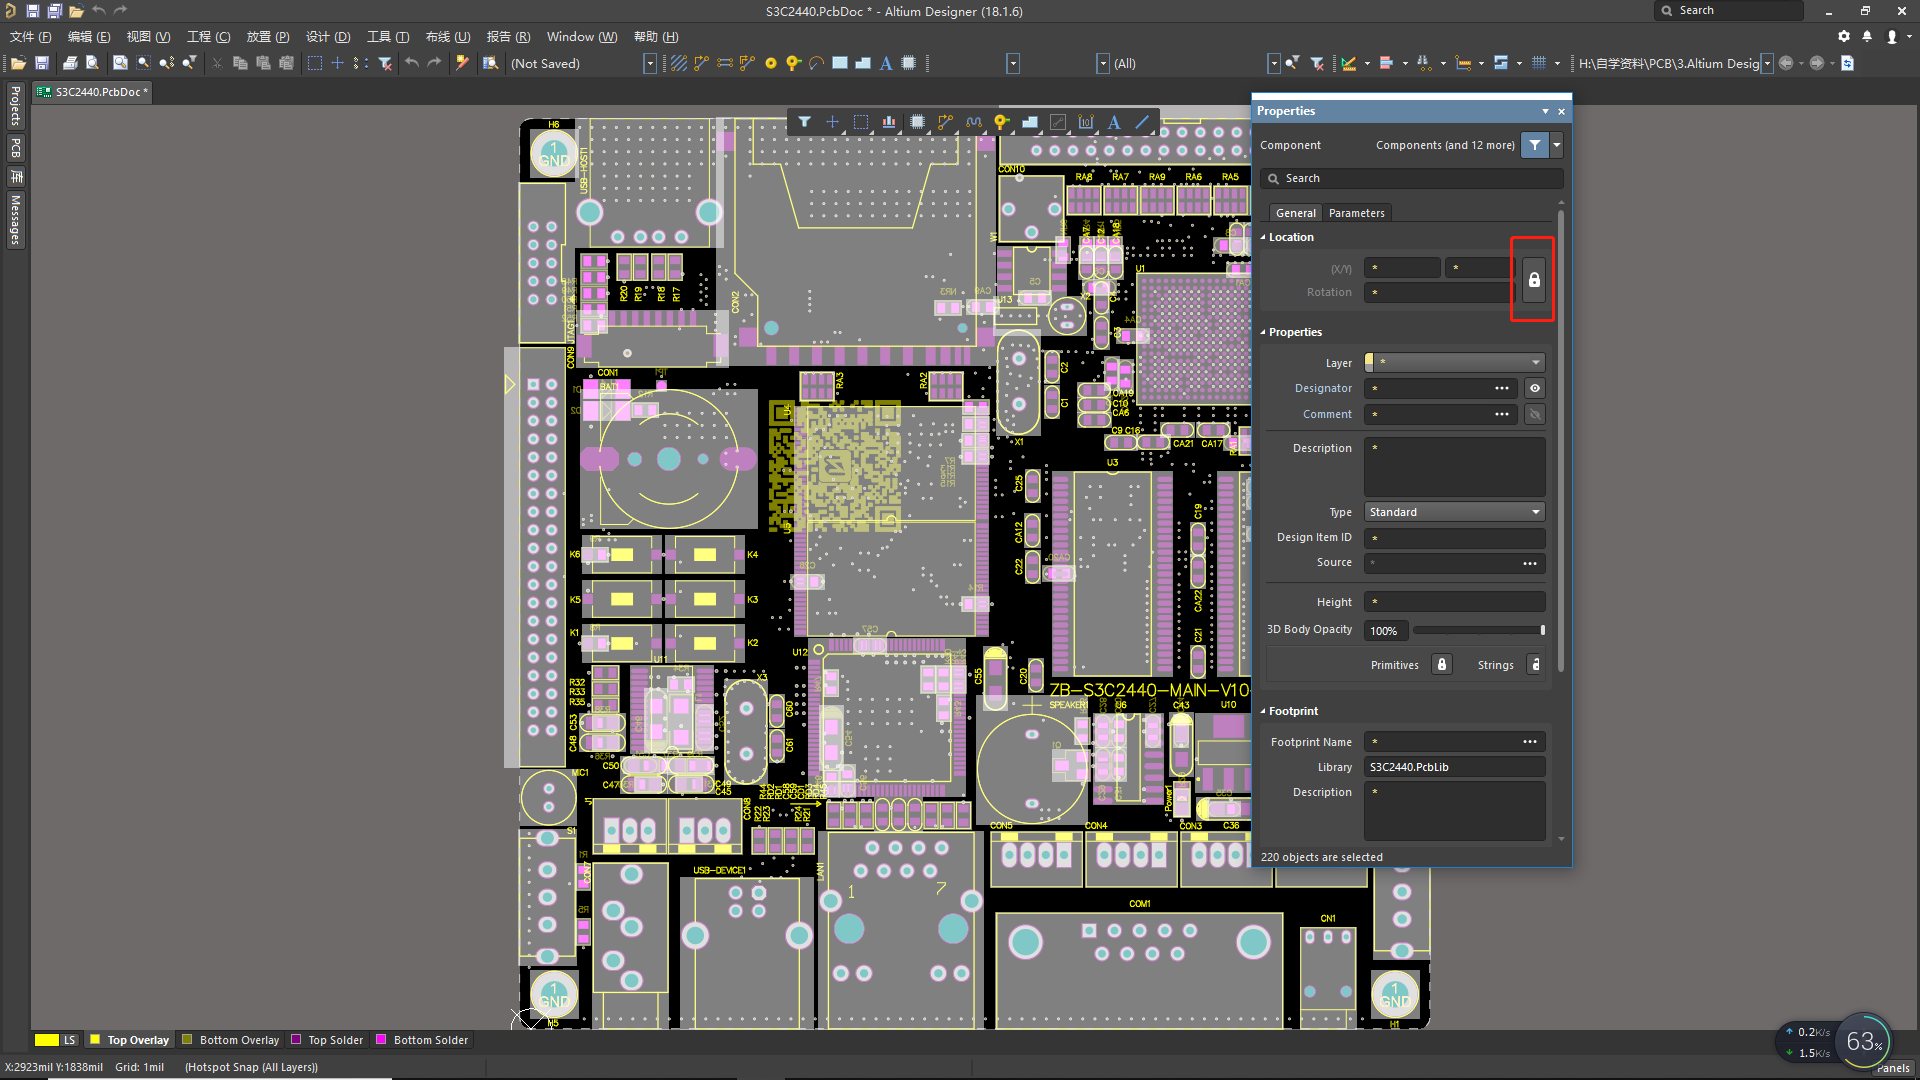Image resolution: width=1920 pixels, height=1080 pixels.
Task: Toggle Designator visibility eye icon
Action: point(1535,388)
